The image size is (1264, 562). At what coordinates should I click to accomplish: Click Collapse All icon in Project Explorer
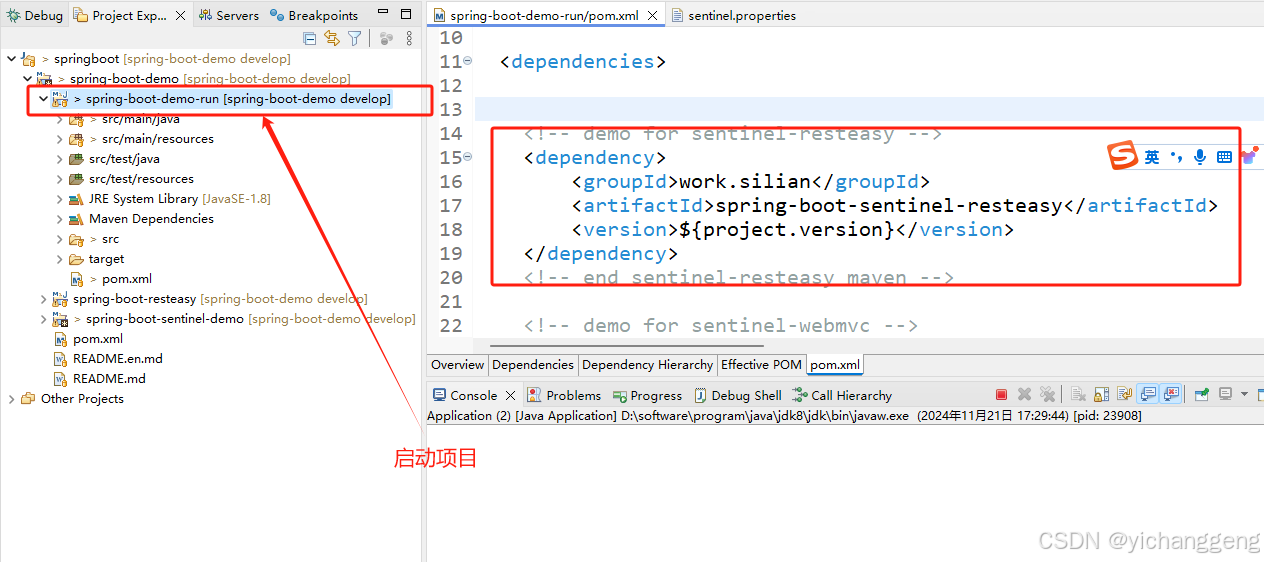coord(310,38)
